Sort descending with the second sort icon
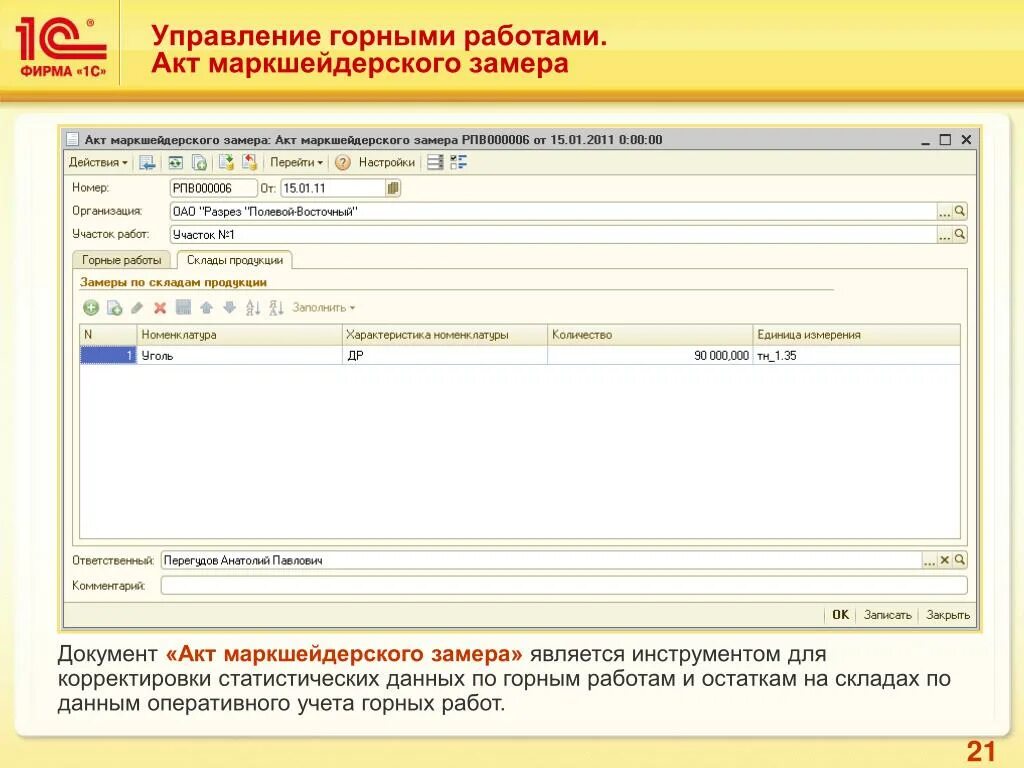 [x=276, y=308]
